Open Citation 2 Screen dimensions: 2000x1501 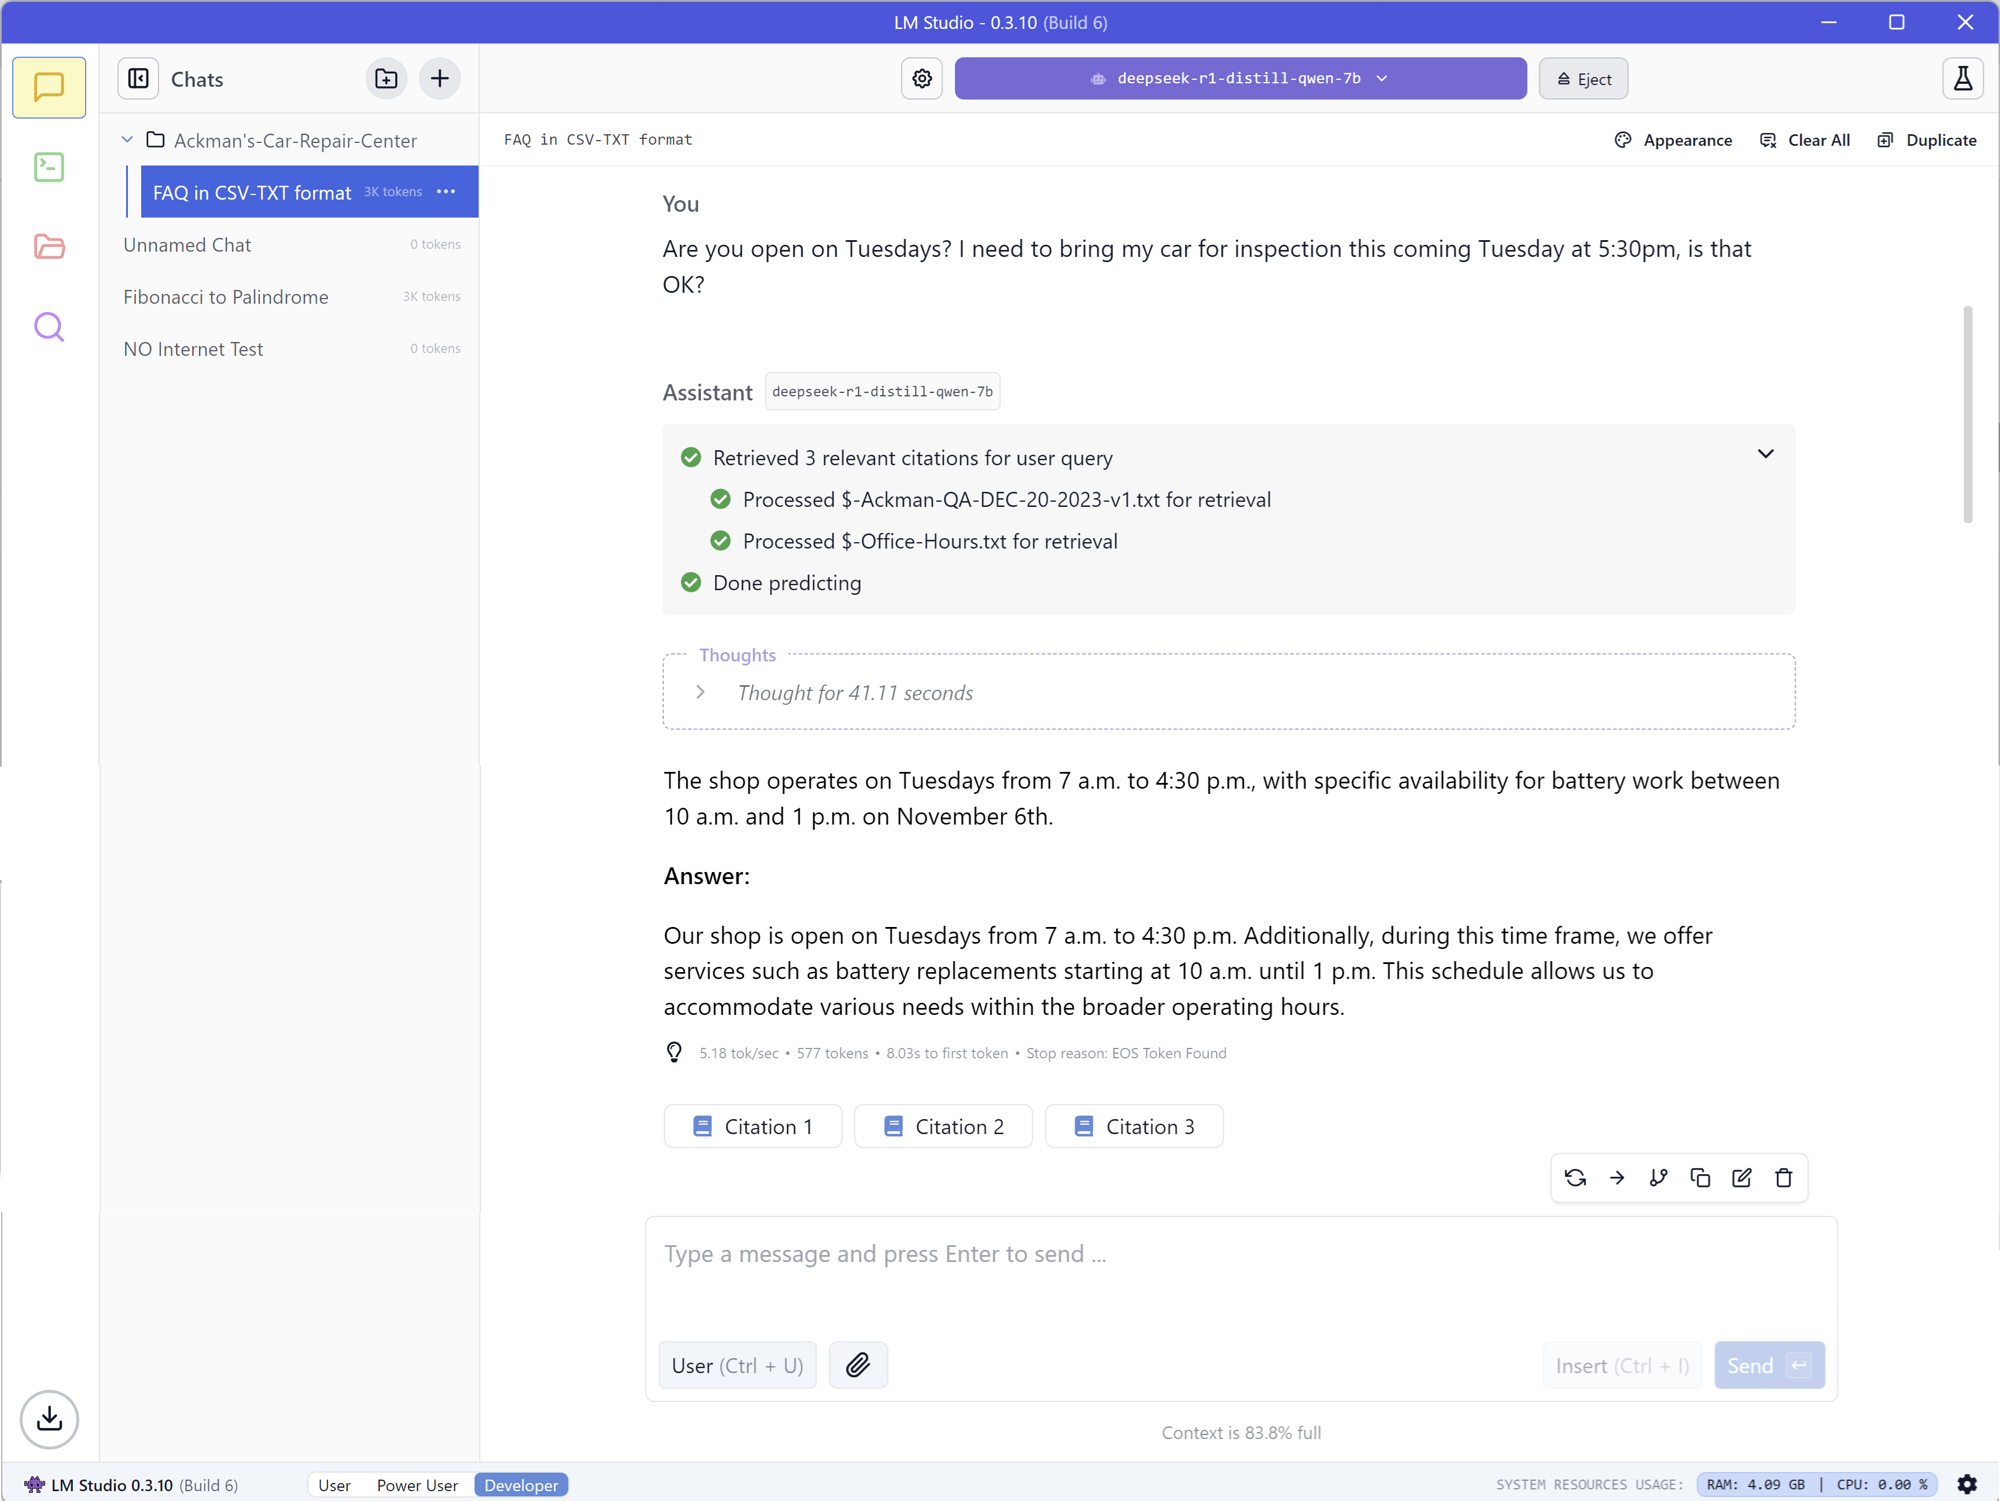tap(944, 1126)
